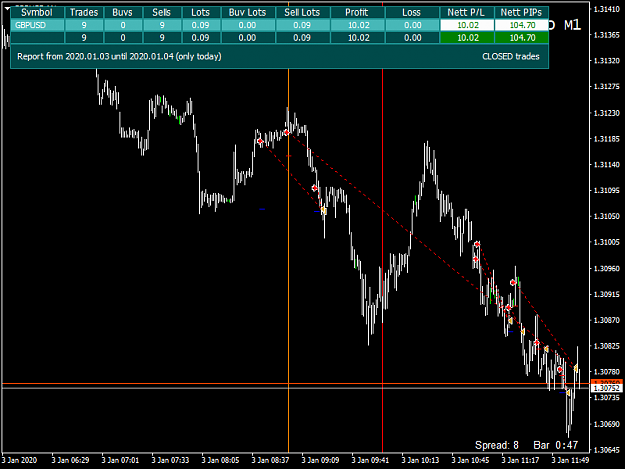The width and height of the screenshot is (625, 469).
Task: Click the Nett P/L column header
Action: click(467, 13)
